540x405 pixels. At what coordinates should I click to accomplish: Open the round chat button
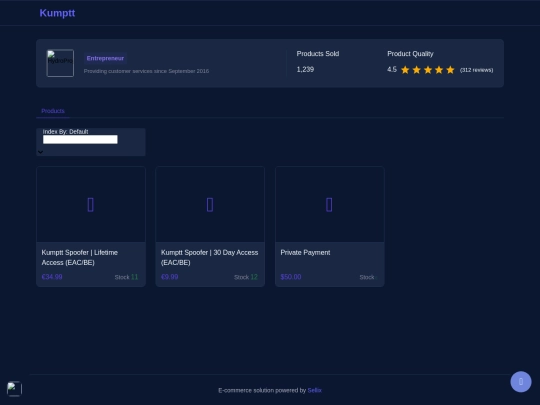click(521, 382)
